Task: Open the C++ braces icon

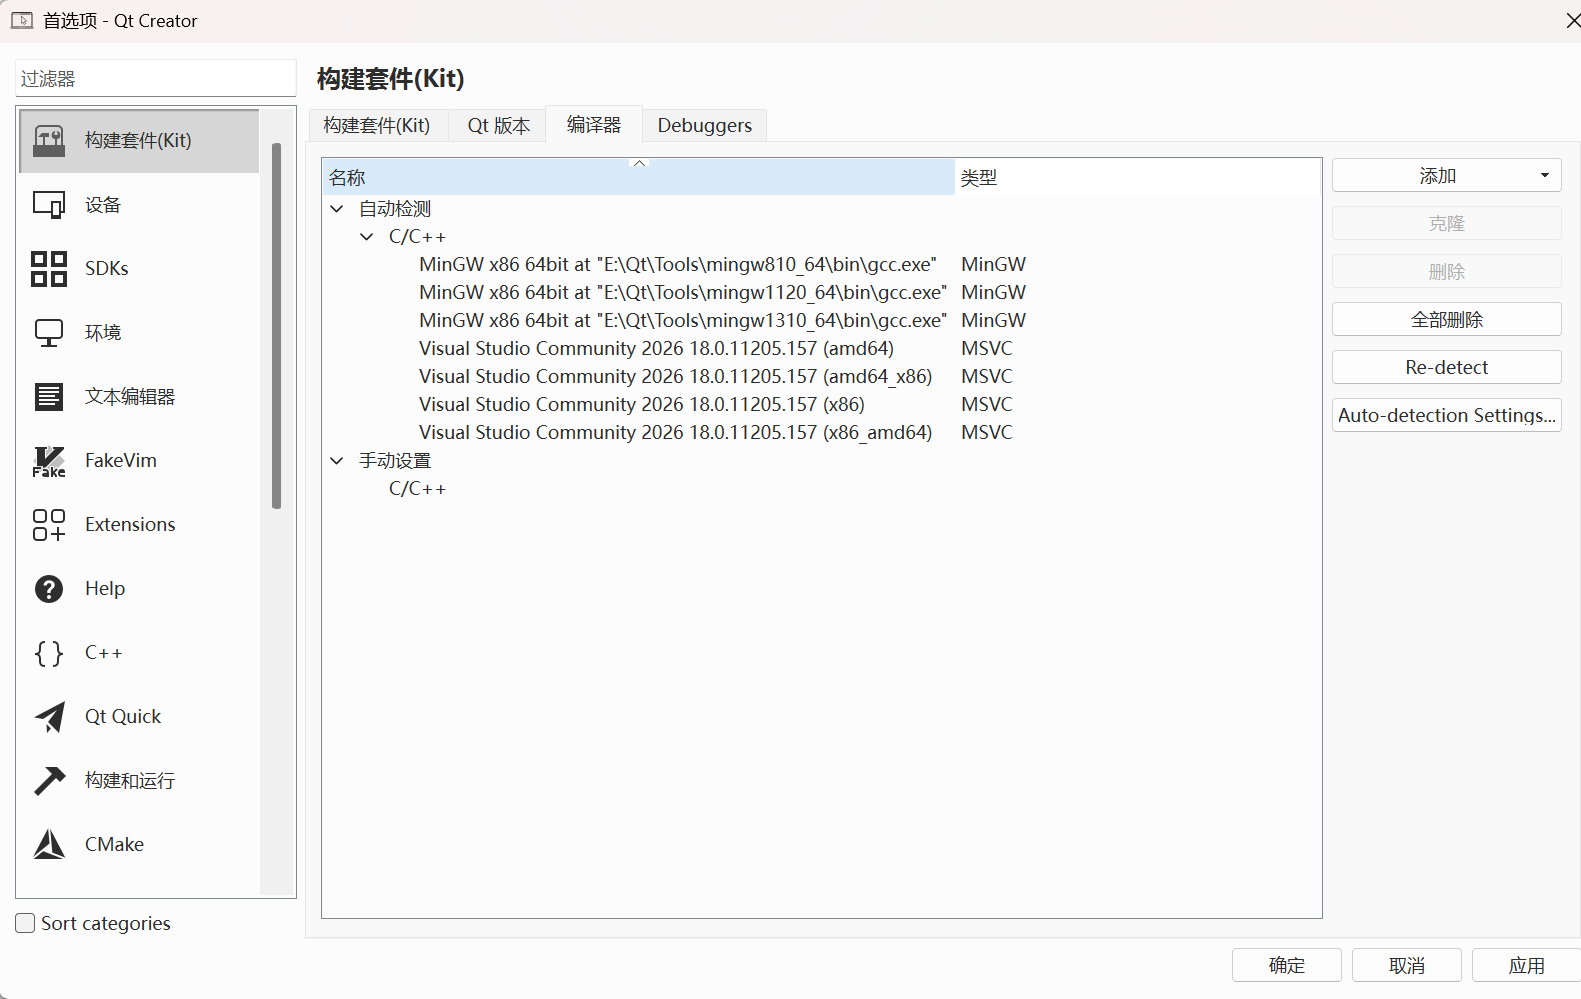Action: pyautogui.click(x=49, y=653)
